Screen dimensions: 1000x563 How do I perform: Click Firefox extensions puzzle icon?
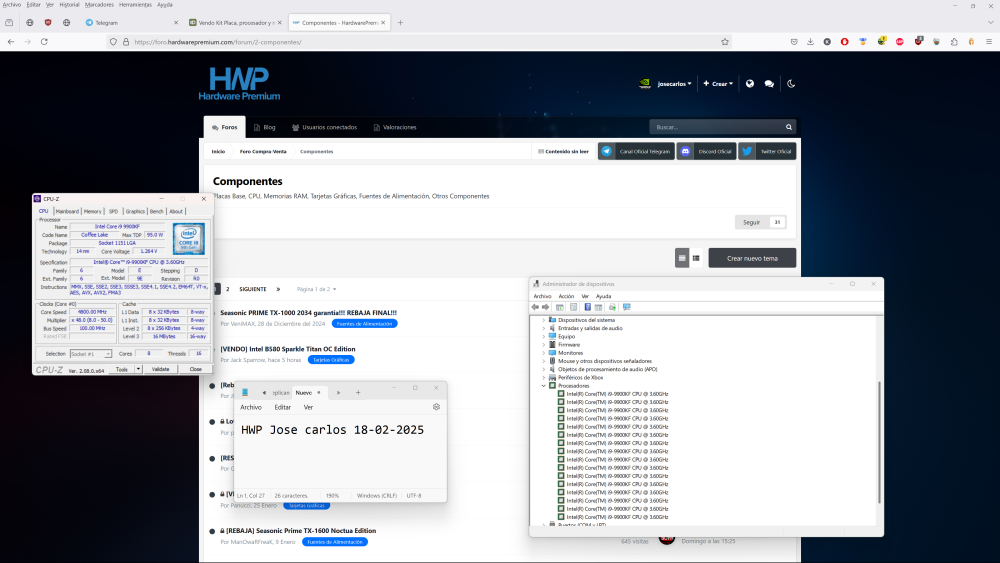click(x=954, y=41)
